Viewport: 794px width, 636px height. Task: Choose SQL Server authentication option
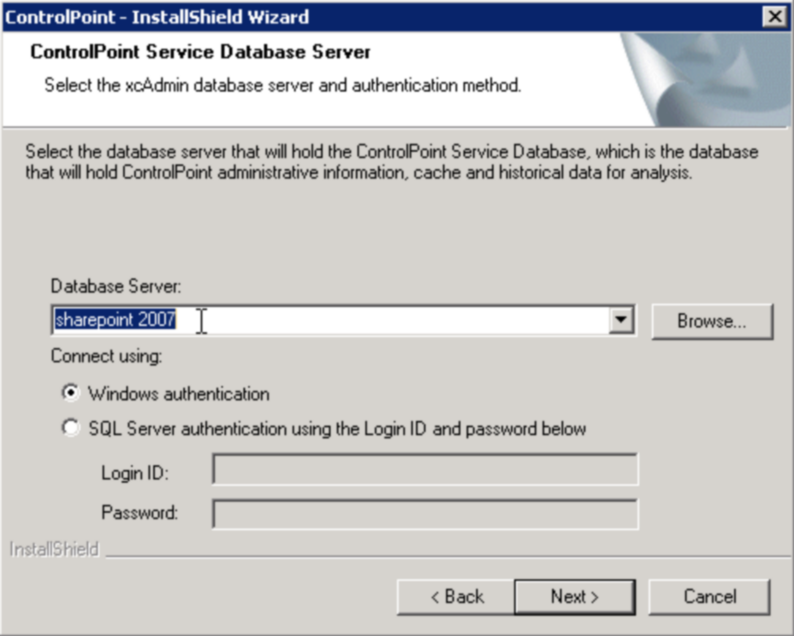pos(70,429)
